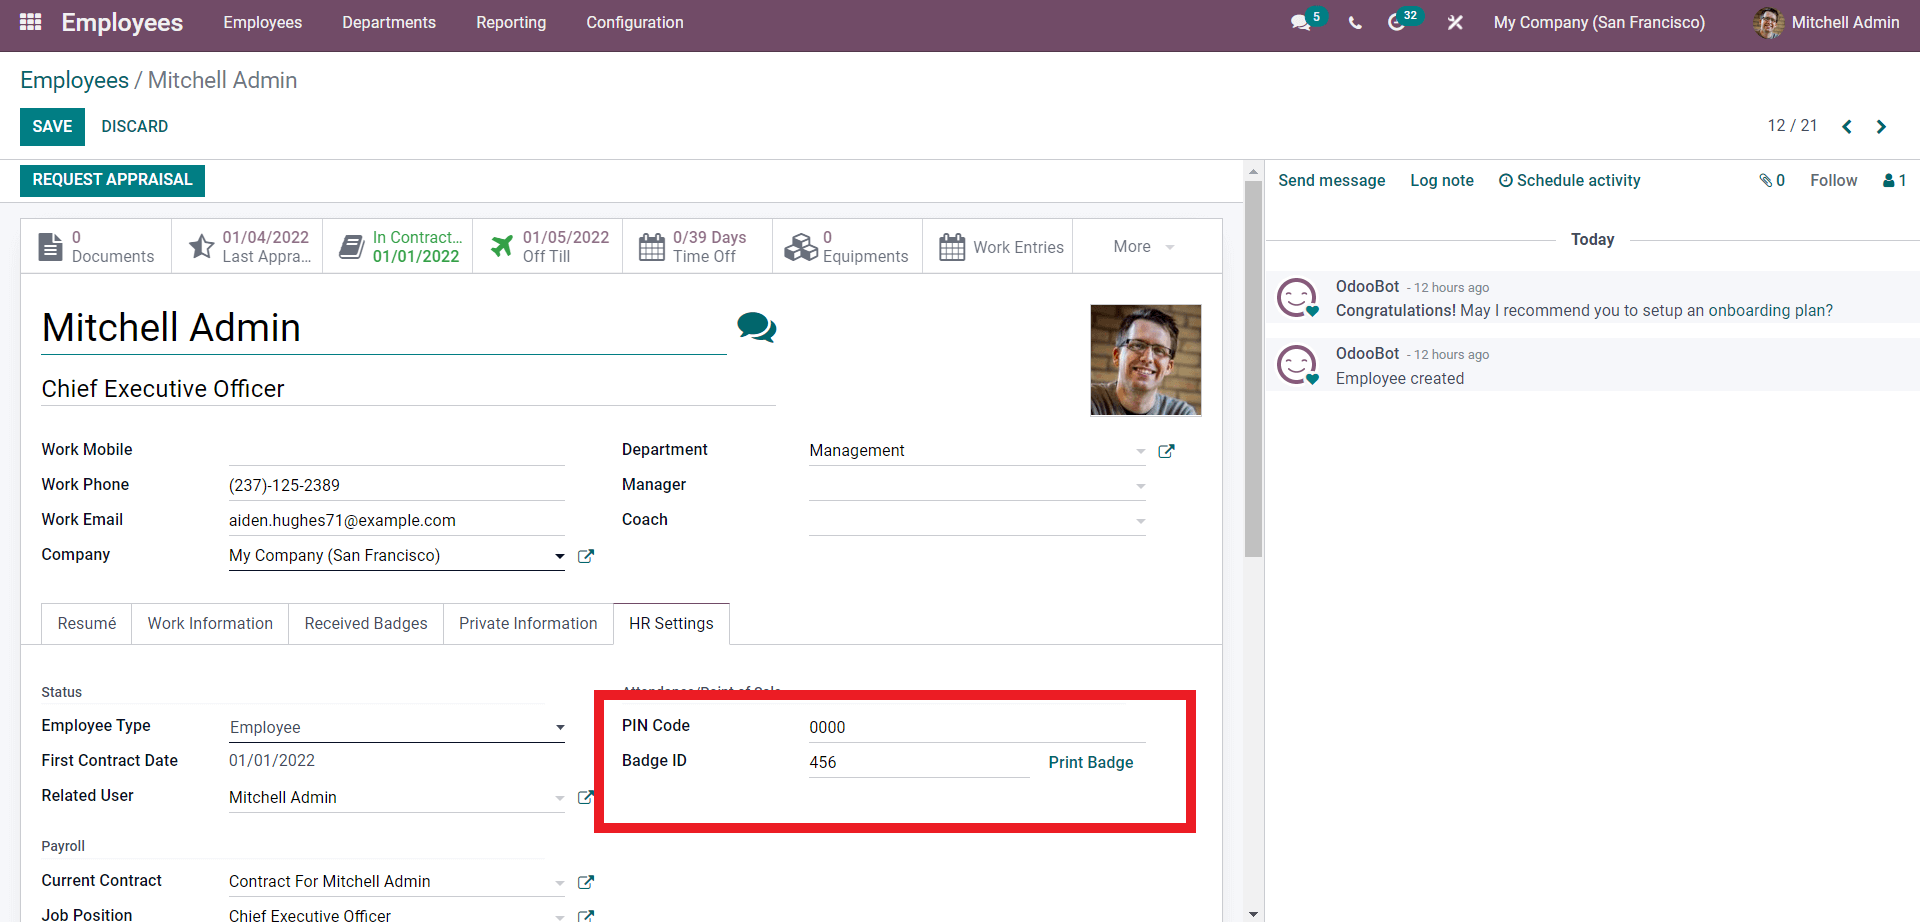Click the Work Email input field
Image resolution: width=1920 pixels, height=922 pixels.
pyautogui.click(x=397, y=521)
